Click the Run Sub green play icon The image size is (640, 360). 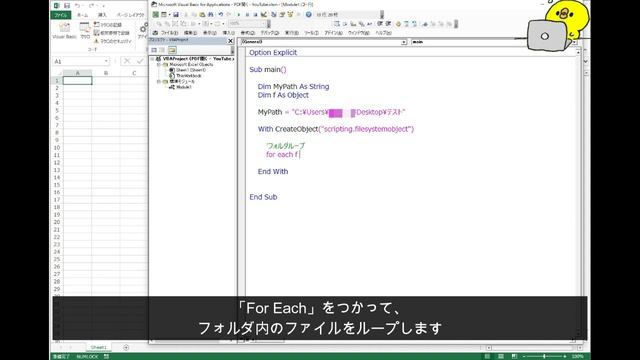239,15
